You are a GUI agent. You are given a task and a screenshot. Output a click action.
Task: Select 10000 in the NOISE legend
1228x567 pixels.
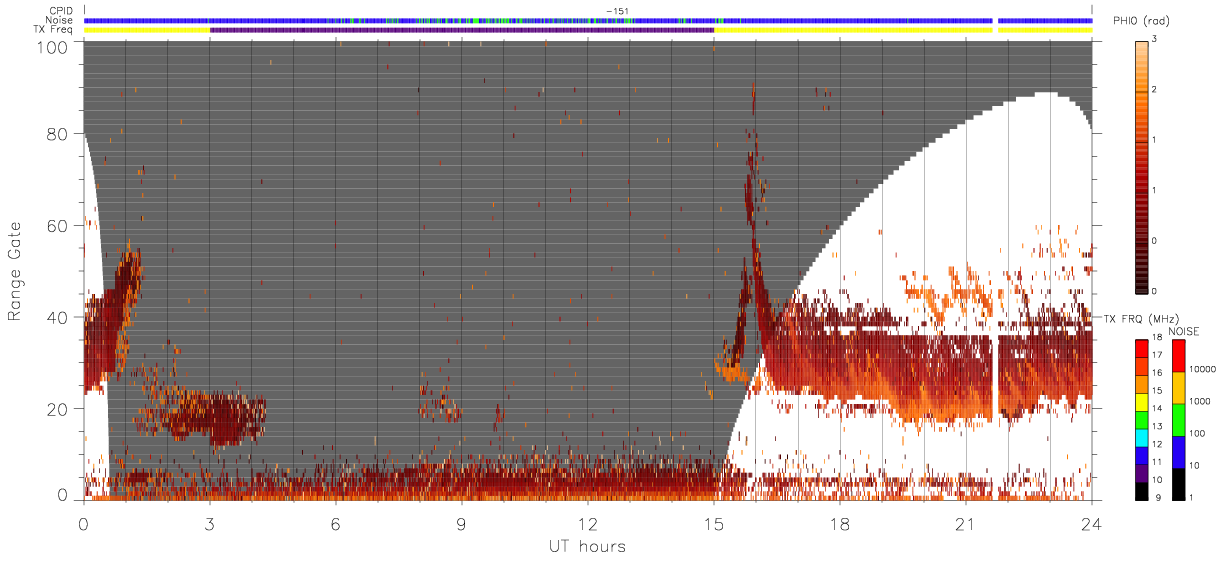pyautogui.click(x=1203, y=369)
